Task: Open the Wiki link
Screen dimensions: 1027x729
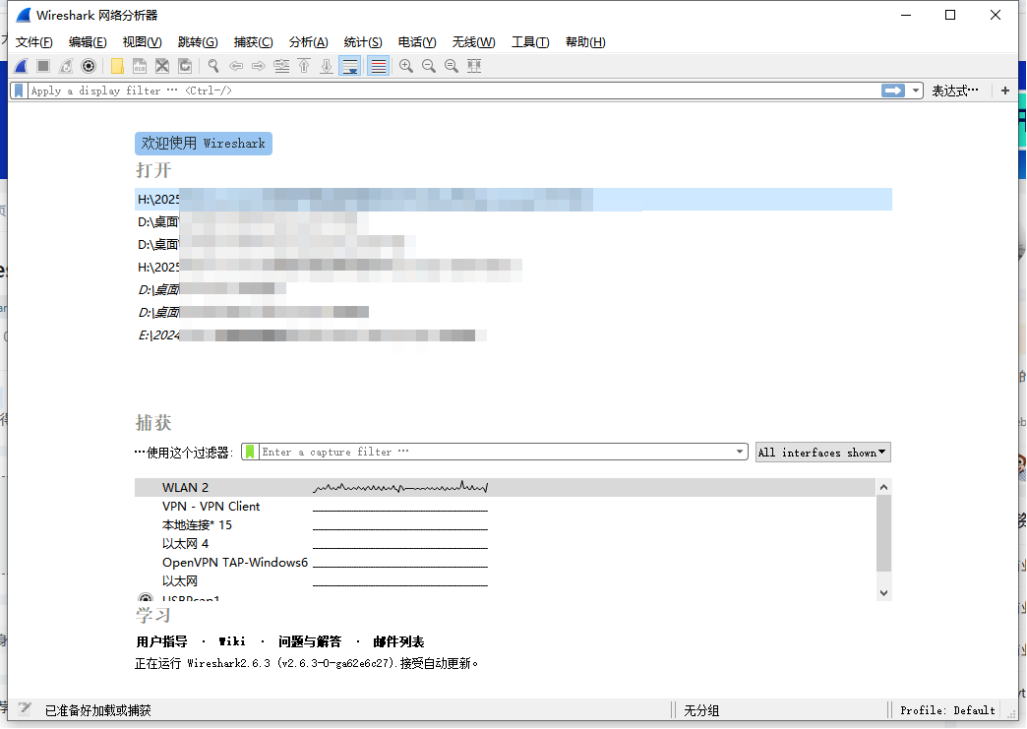Action: 232,642
